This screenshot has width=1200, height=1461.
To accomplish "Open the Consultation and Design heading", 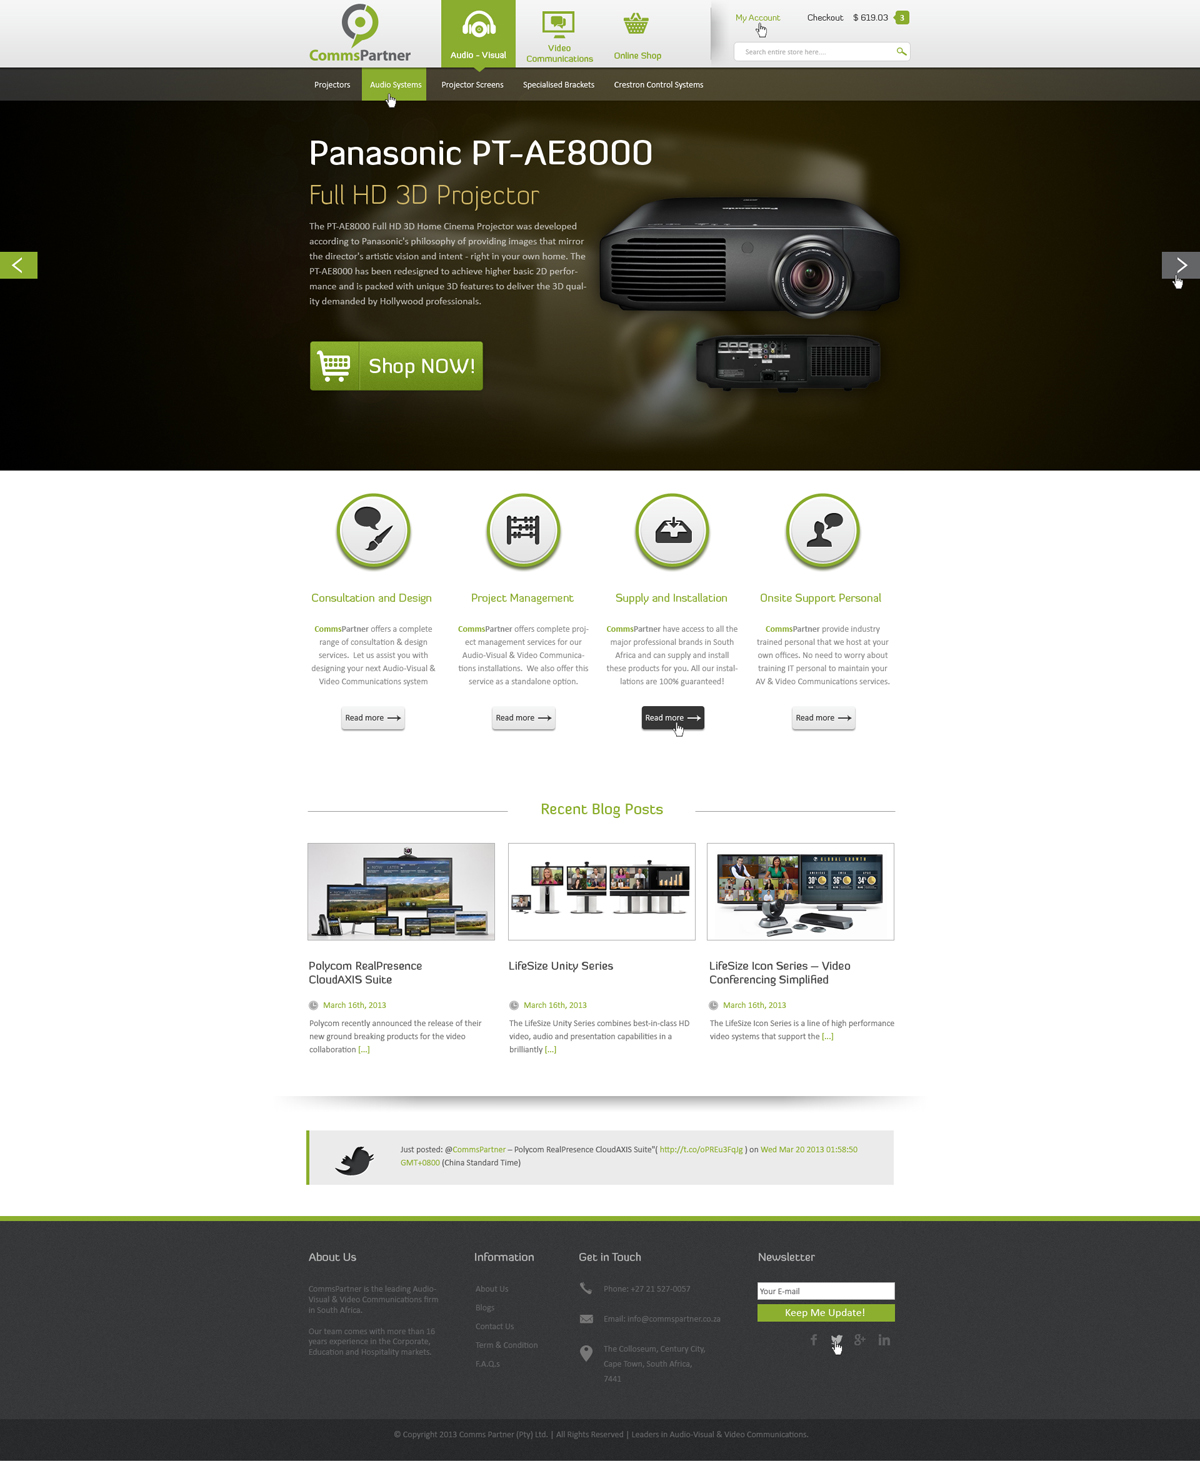I will pyautogui.click(x=371, y=598).
